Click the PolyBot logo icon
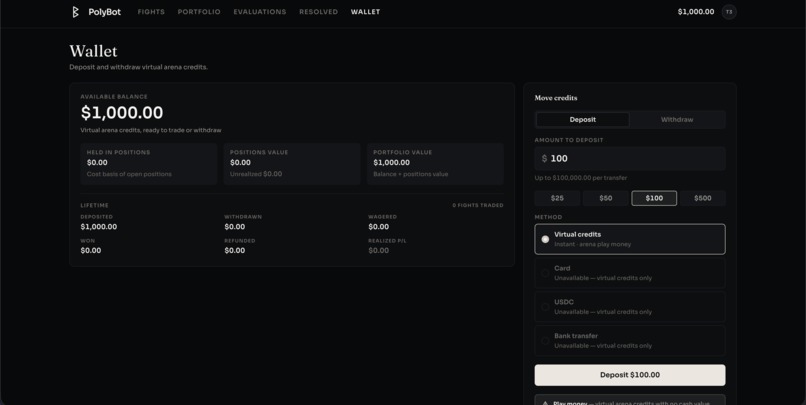 coord(76,12)
